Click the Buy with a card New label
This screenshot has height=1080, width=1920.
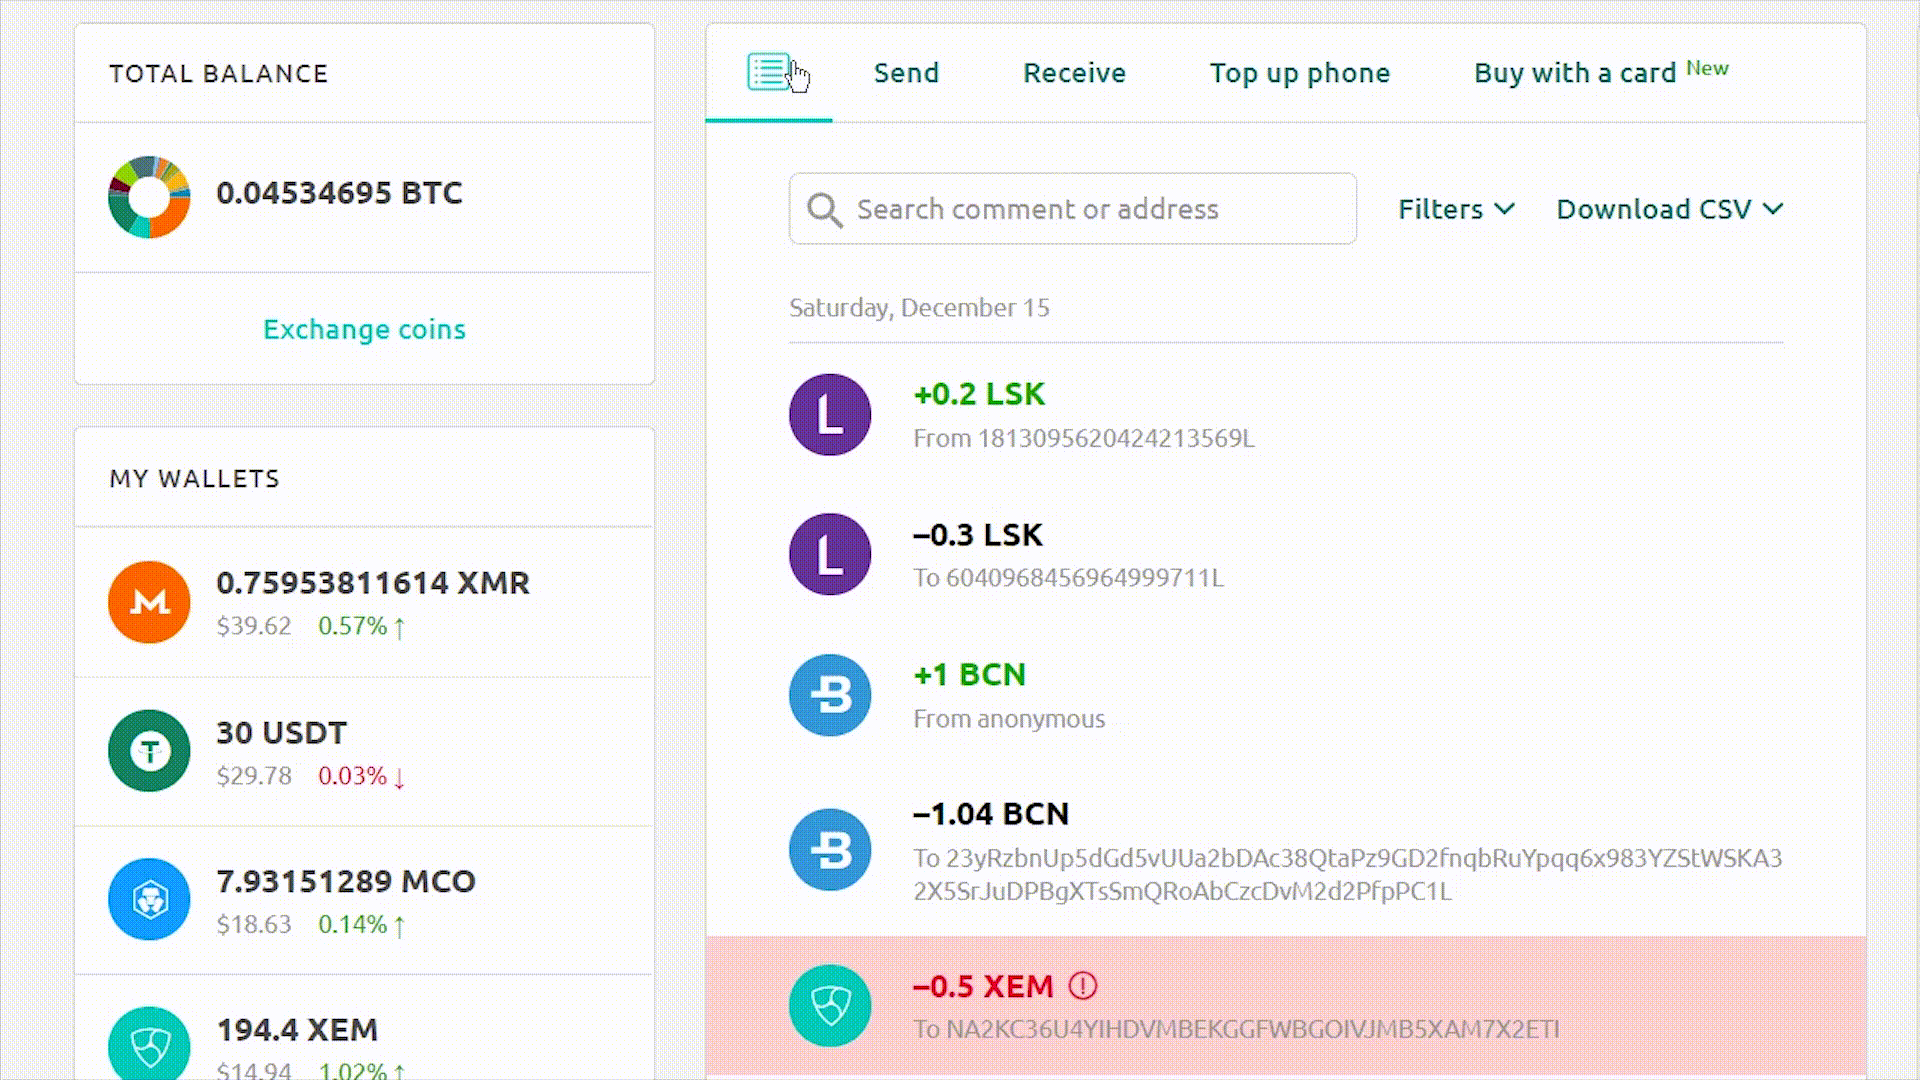tap(1601, 73)
